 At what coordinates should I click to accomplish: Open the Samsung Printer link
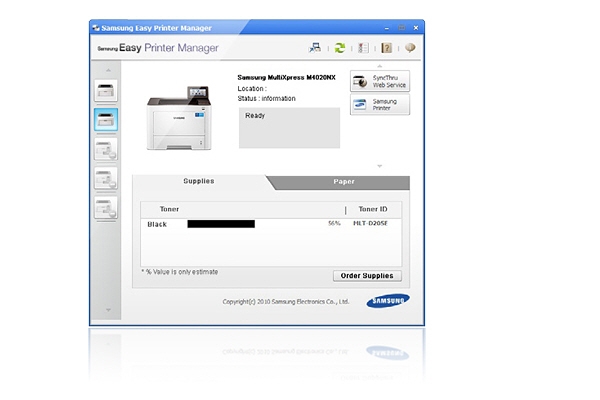click(x=380, y=104)
